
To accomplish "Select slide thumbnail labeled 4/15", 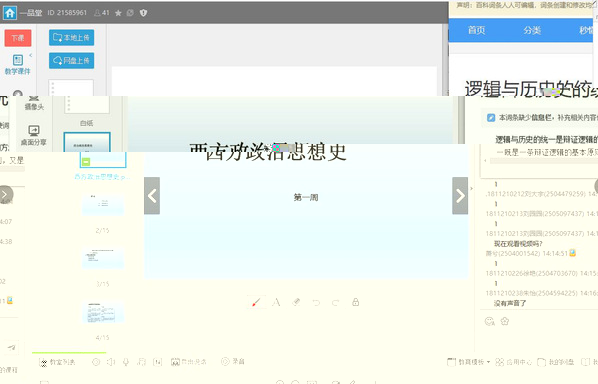I will point(103,312).
